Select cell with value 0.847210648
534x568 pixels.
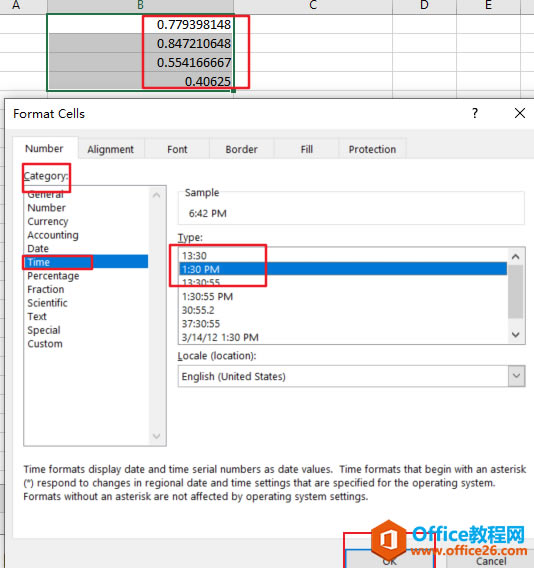click(140, 43)
